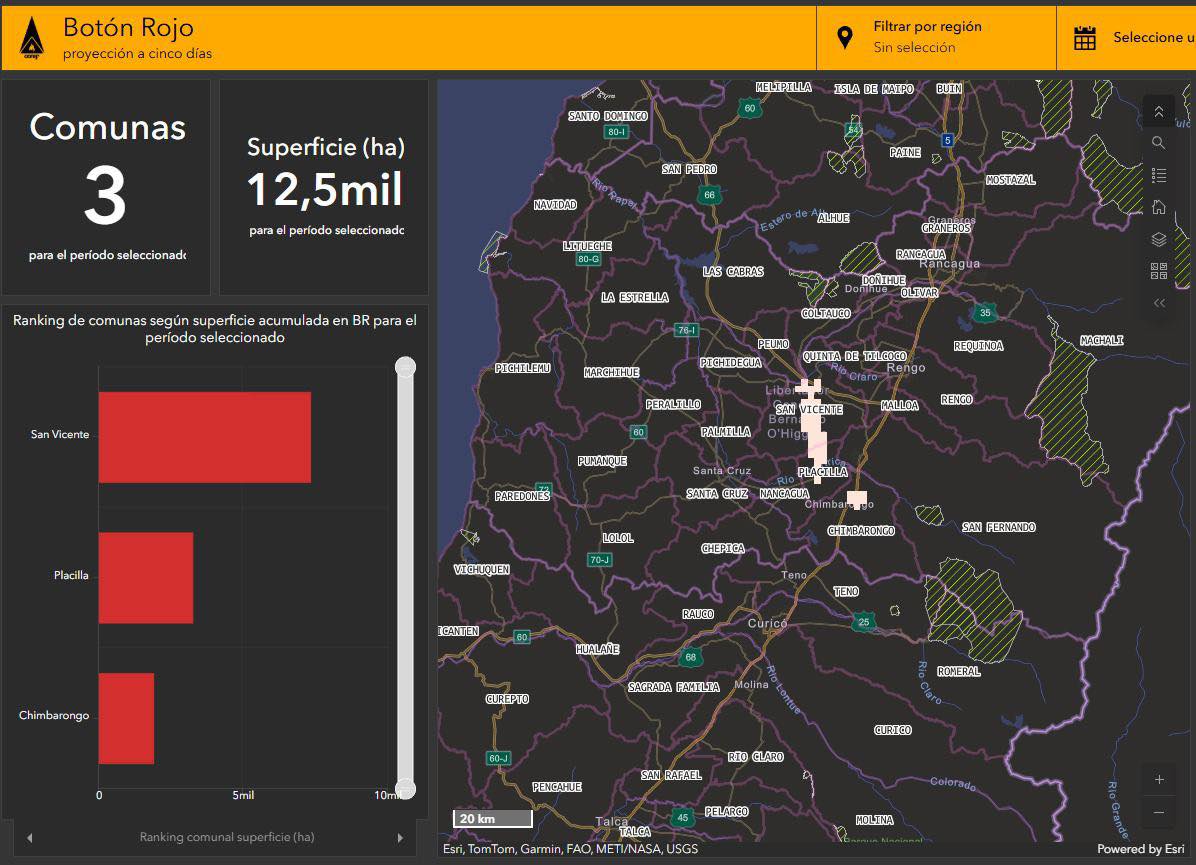Click the CONAF logo in the header
The height and width of the screenshot is (865, 1196).
[x=31, y=38]
